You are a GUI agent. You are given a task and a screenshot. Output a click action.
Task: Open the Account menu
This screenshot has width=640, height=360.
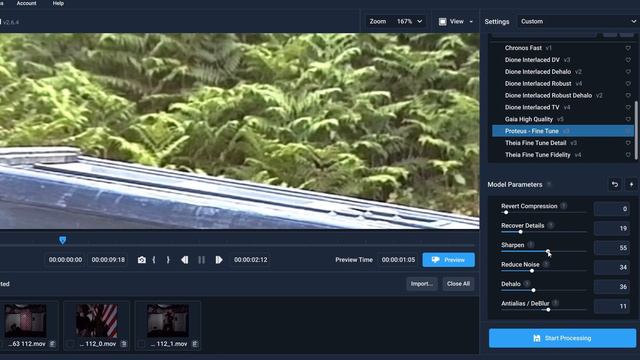point(27,3)
